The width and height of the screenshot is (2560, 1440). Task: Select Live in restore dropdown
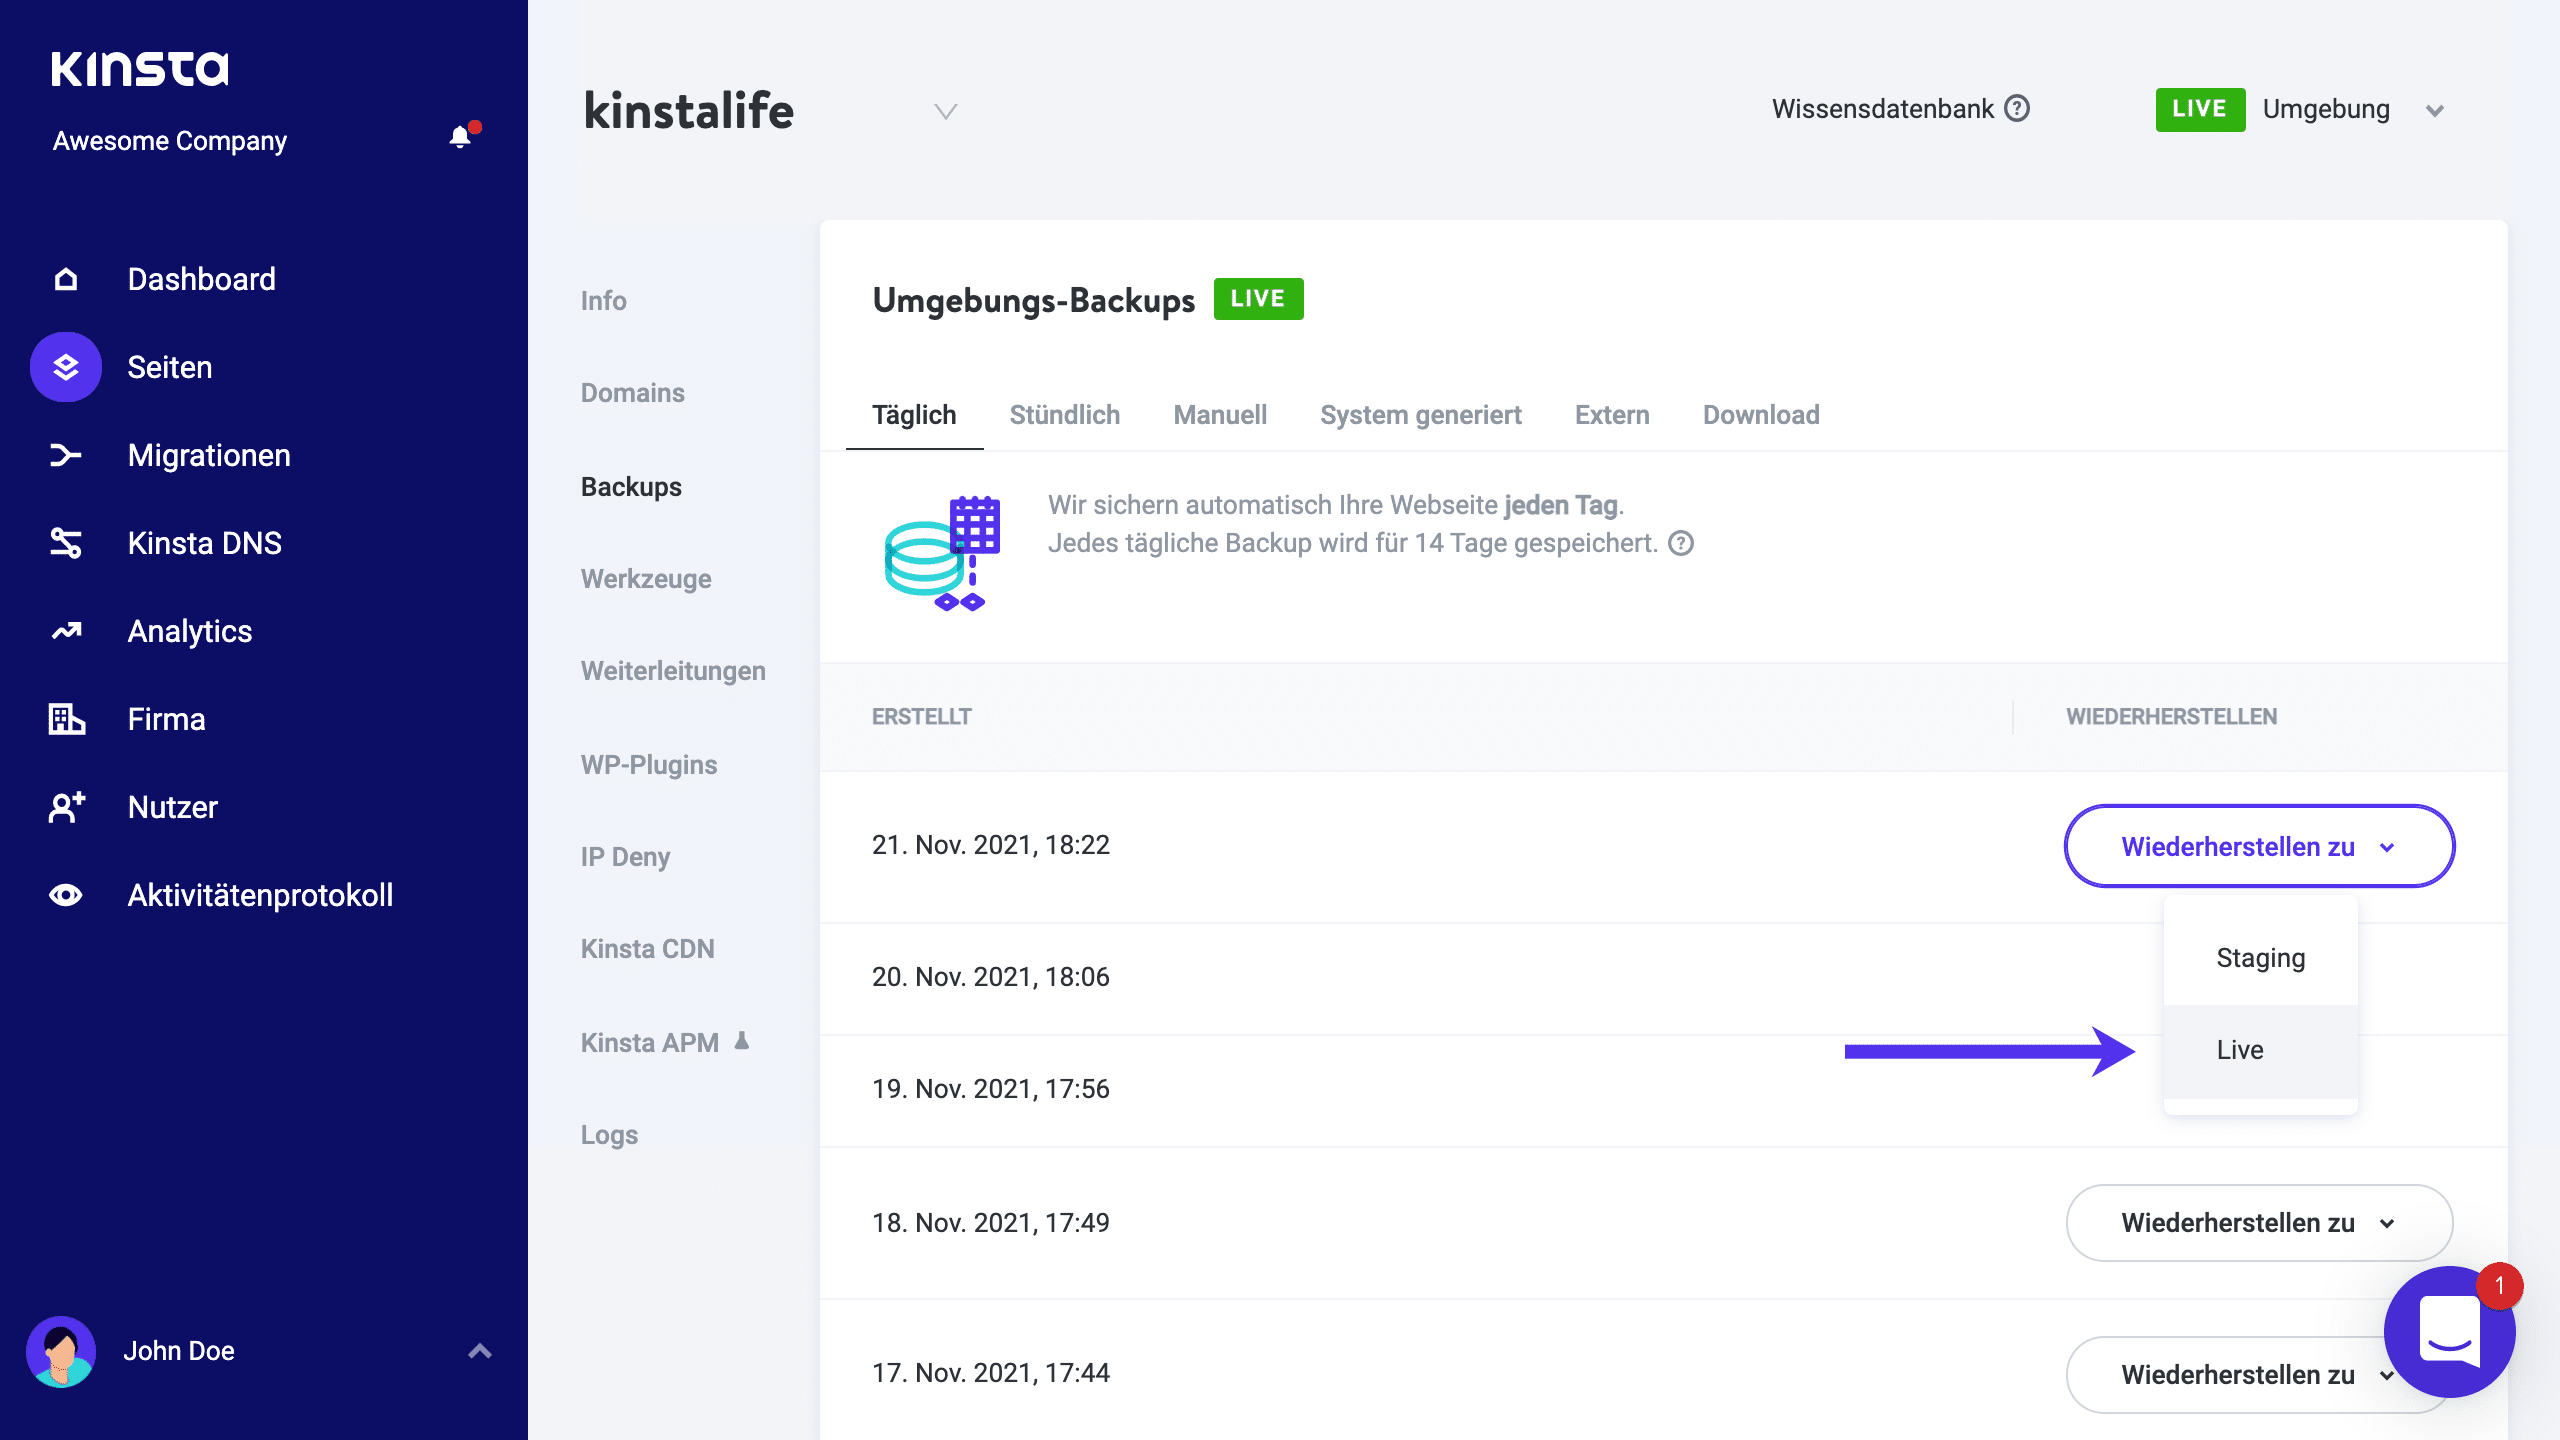2260,1050
